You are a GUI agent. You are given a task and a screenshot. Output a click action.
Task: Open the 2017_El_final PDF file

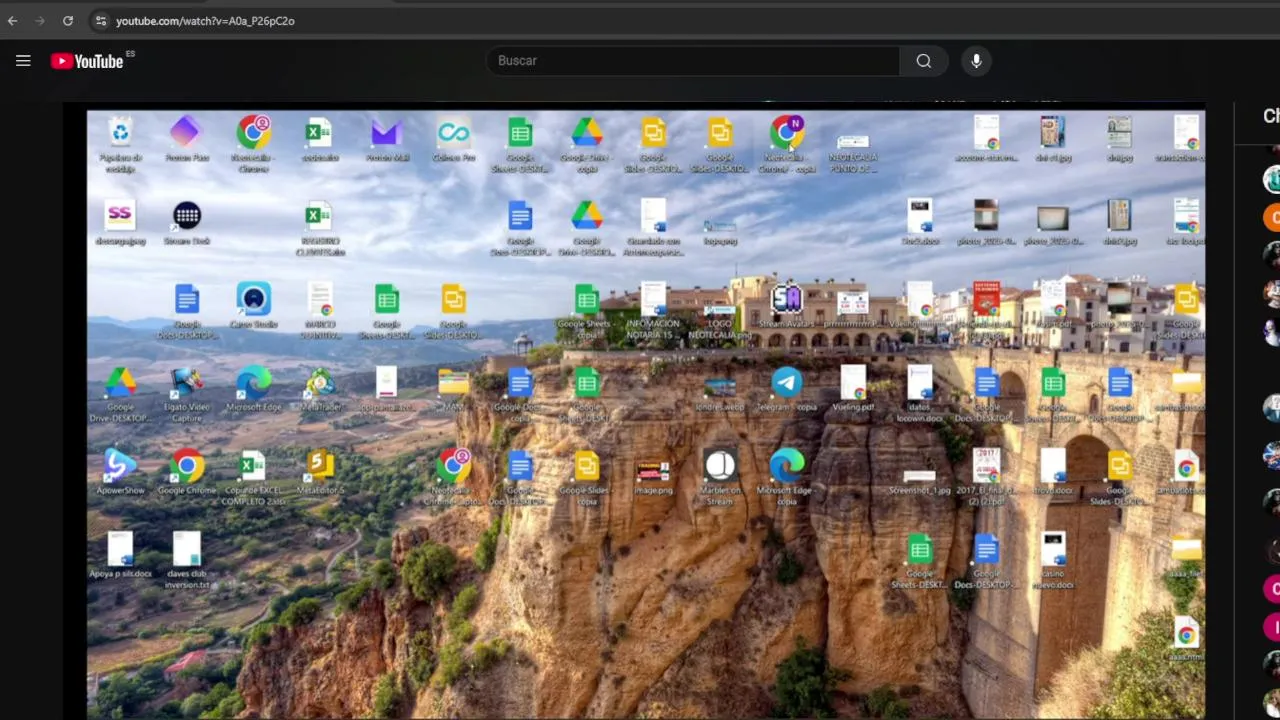986,477
